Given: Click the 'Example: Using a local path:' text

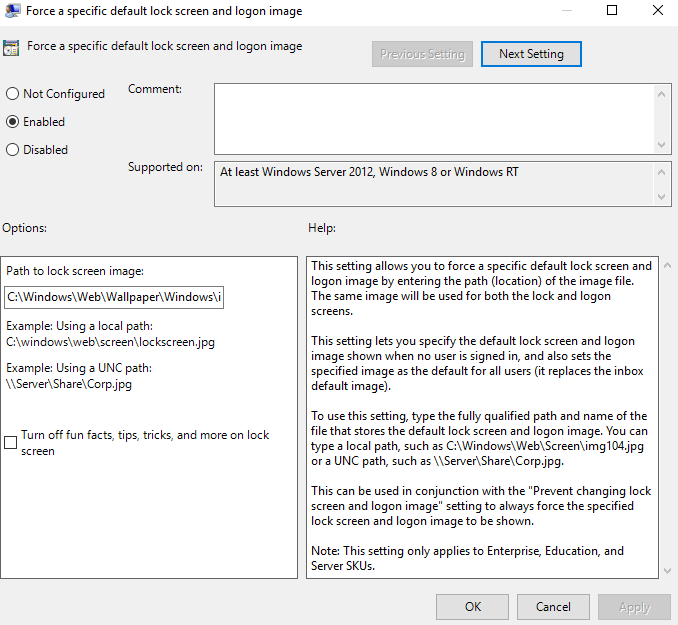Looking at the screenshot, I should coord(80,326).
